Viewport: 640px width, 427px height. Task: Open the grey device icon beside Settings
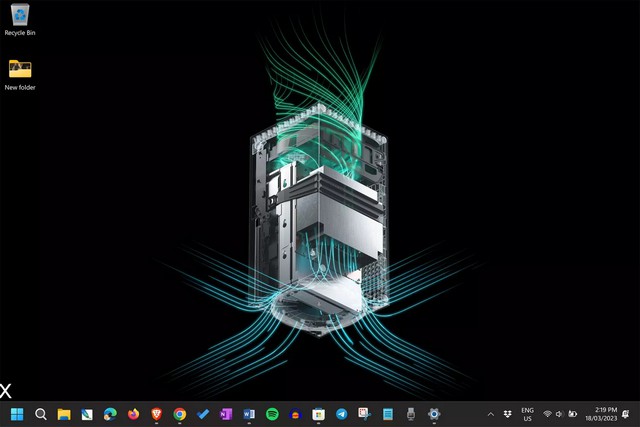click(x=411, y=414)
